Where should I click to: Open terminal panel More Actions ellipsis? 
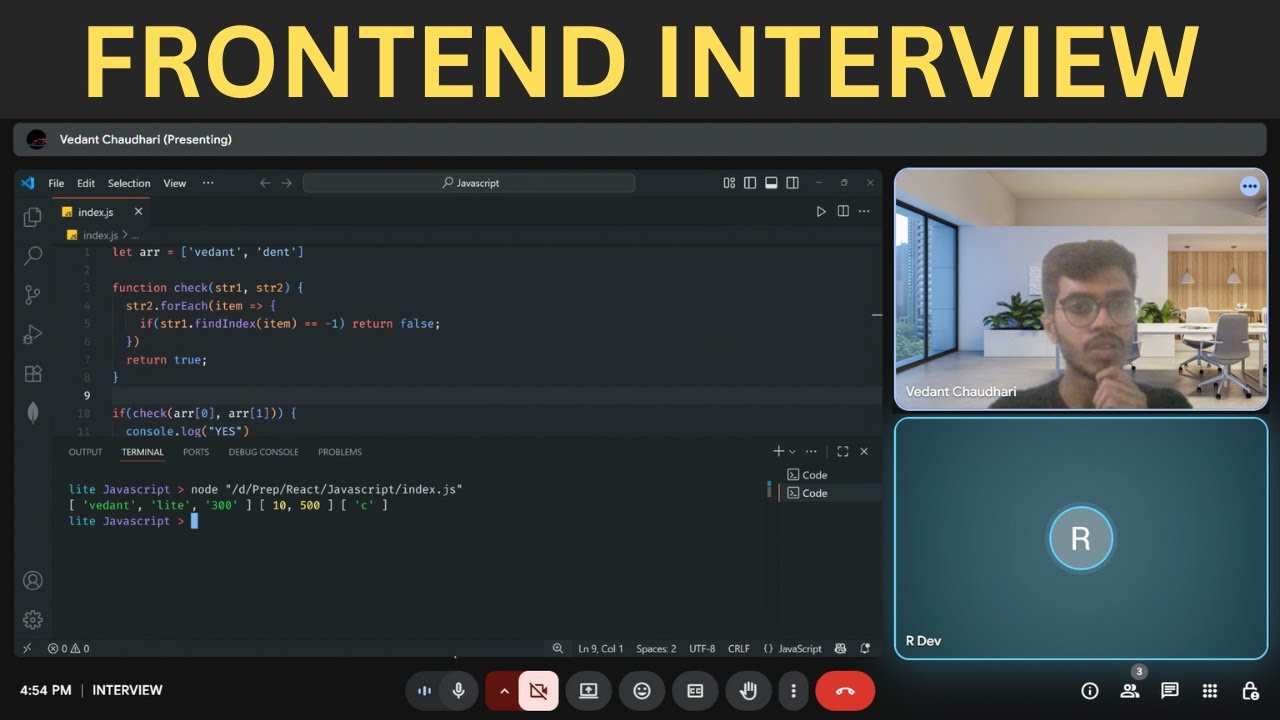coord(811,452)
